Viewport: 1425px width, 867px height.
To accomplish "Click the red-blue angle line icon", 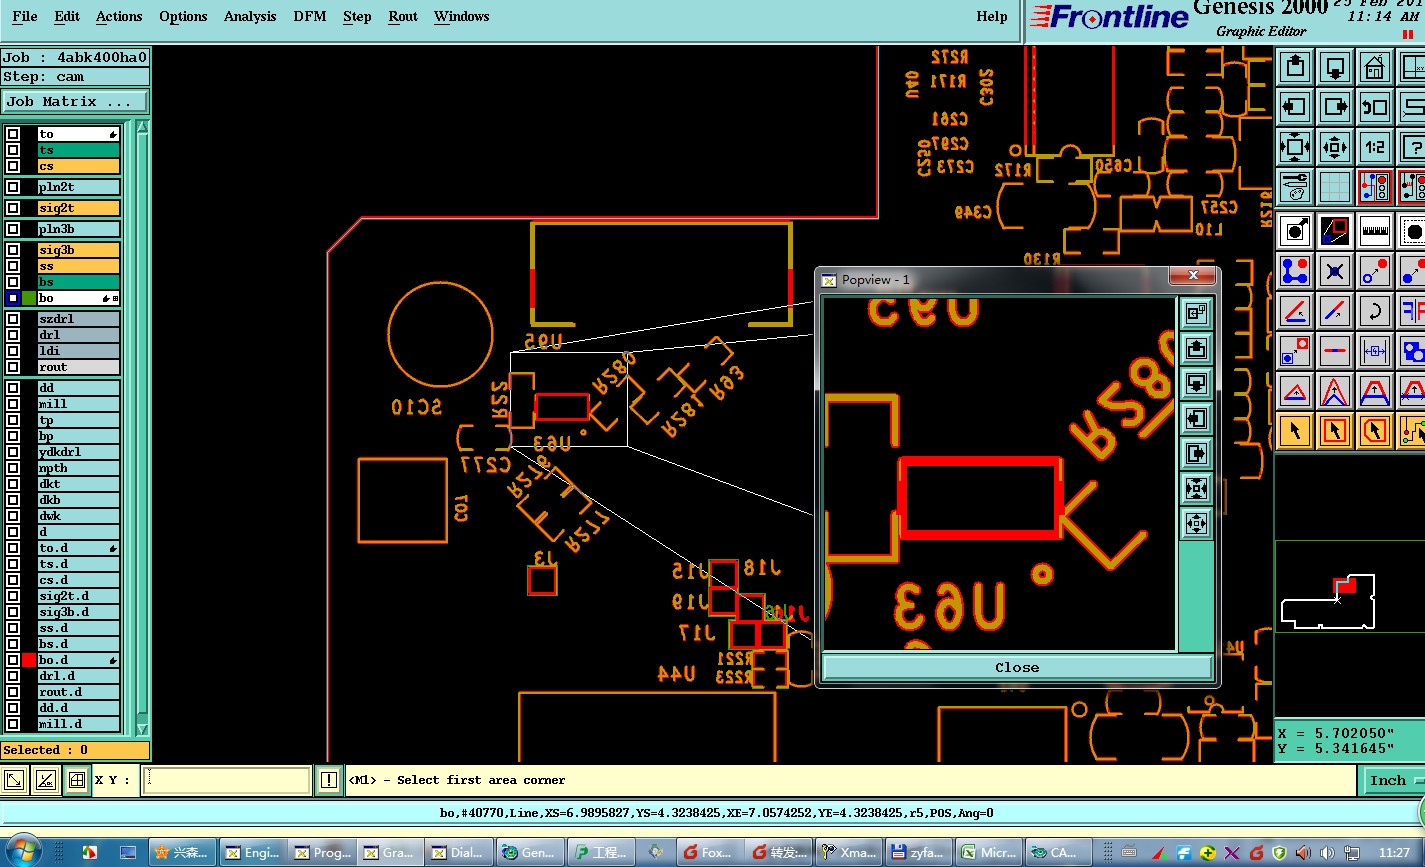I will pos(1295,311).
